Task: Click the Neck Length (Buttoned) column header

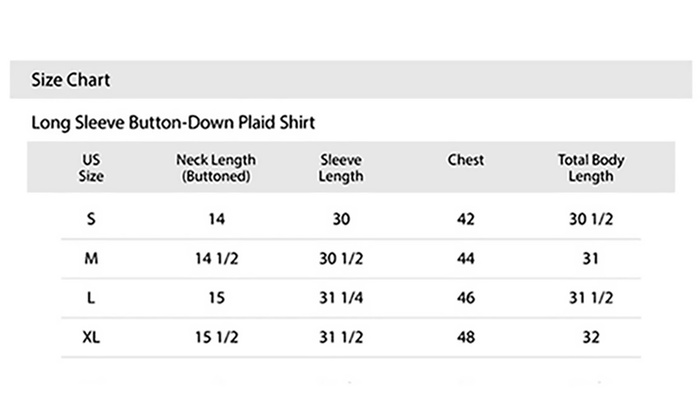Action: (x=216, y=168)
